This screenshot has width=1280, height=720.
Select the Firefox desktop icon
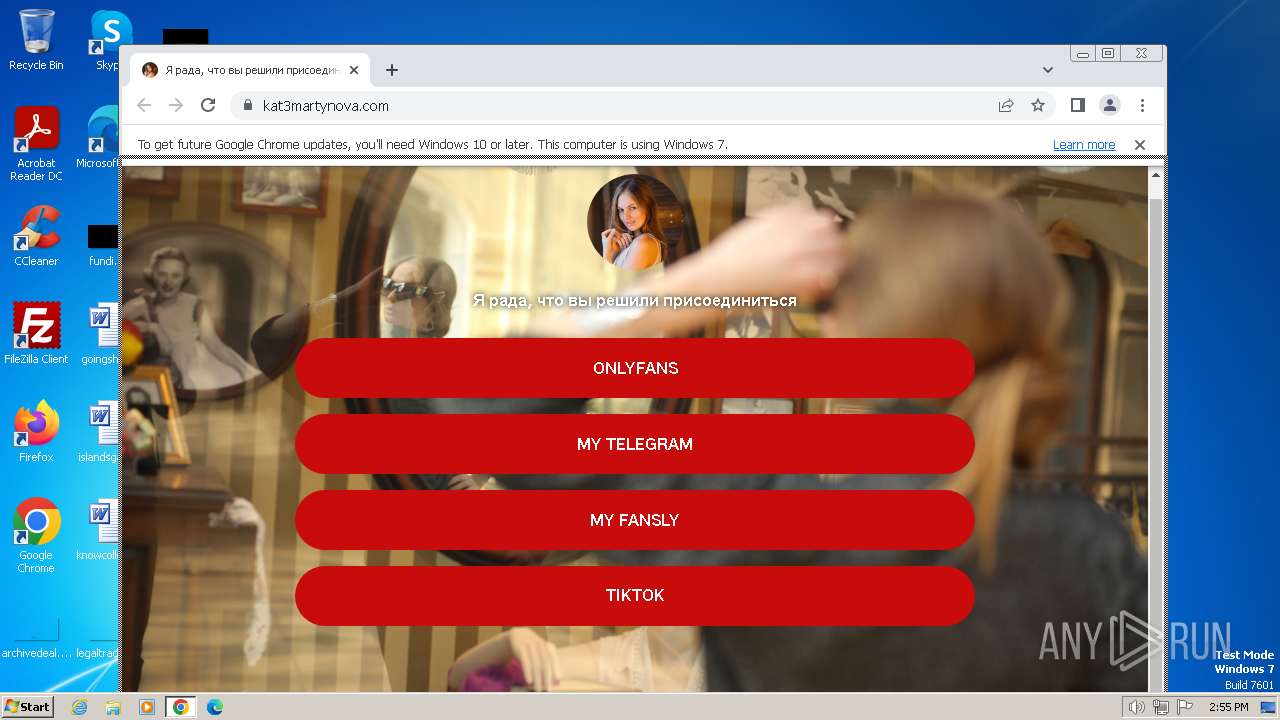36,431
